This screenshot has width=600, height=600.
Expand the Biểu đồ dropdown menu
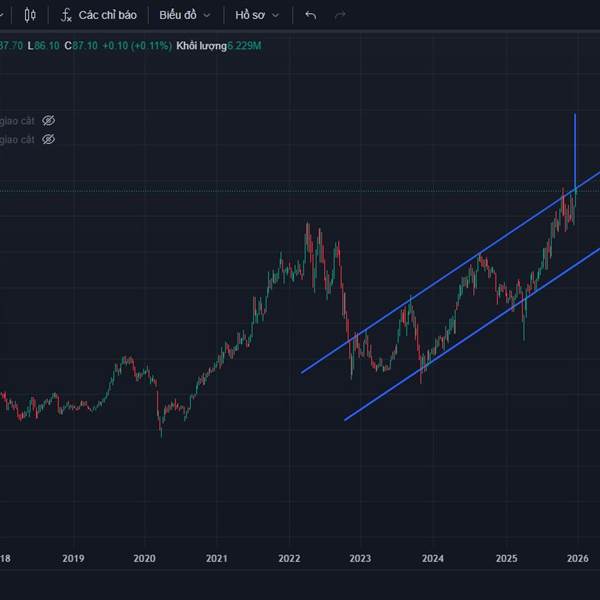[x=185, y=15]
